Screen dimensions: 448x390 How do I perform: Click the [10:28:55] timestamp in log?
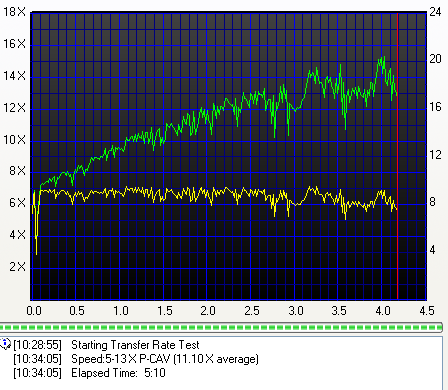coord(37,345)
